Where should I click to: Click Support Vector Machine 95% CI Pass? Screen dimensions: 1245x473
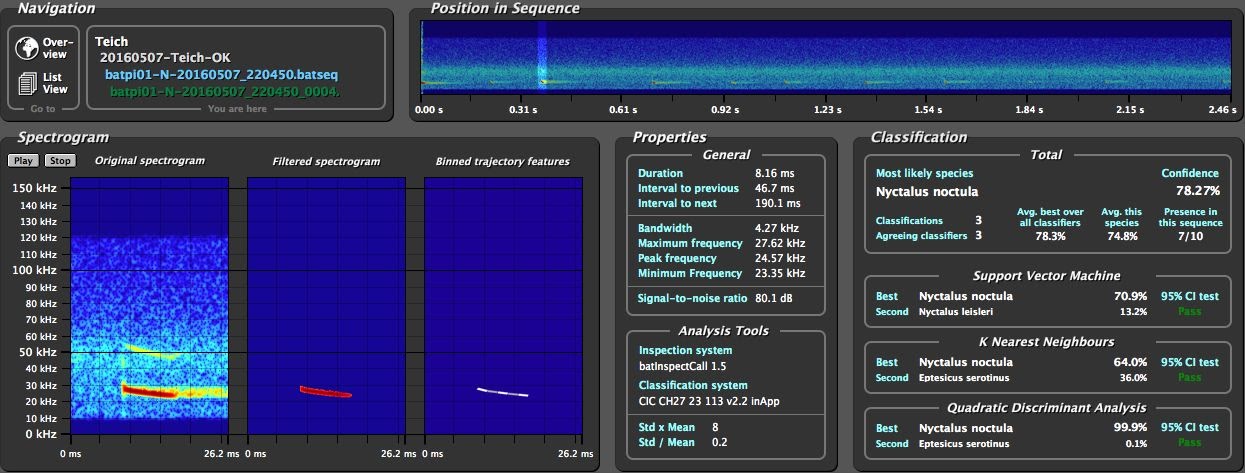[x=1189, y=311]
